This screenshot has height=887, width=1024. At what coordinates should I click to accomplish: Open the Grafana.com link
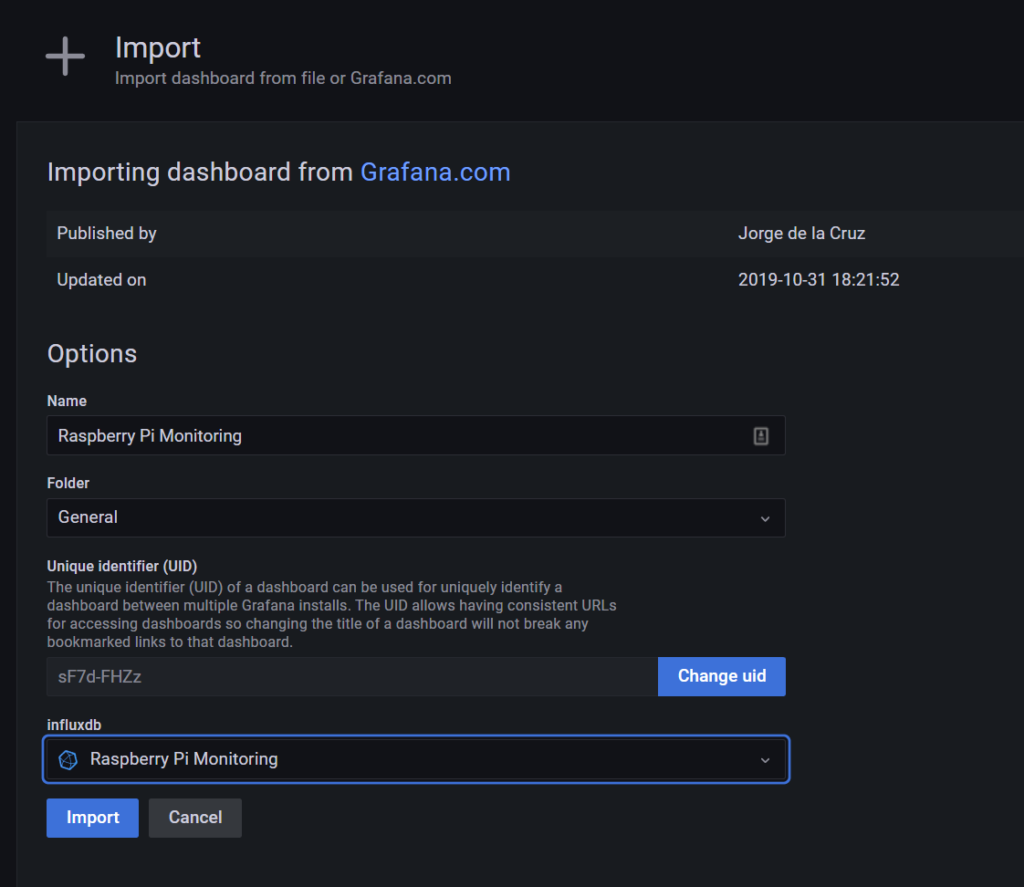coord(435,172)
